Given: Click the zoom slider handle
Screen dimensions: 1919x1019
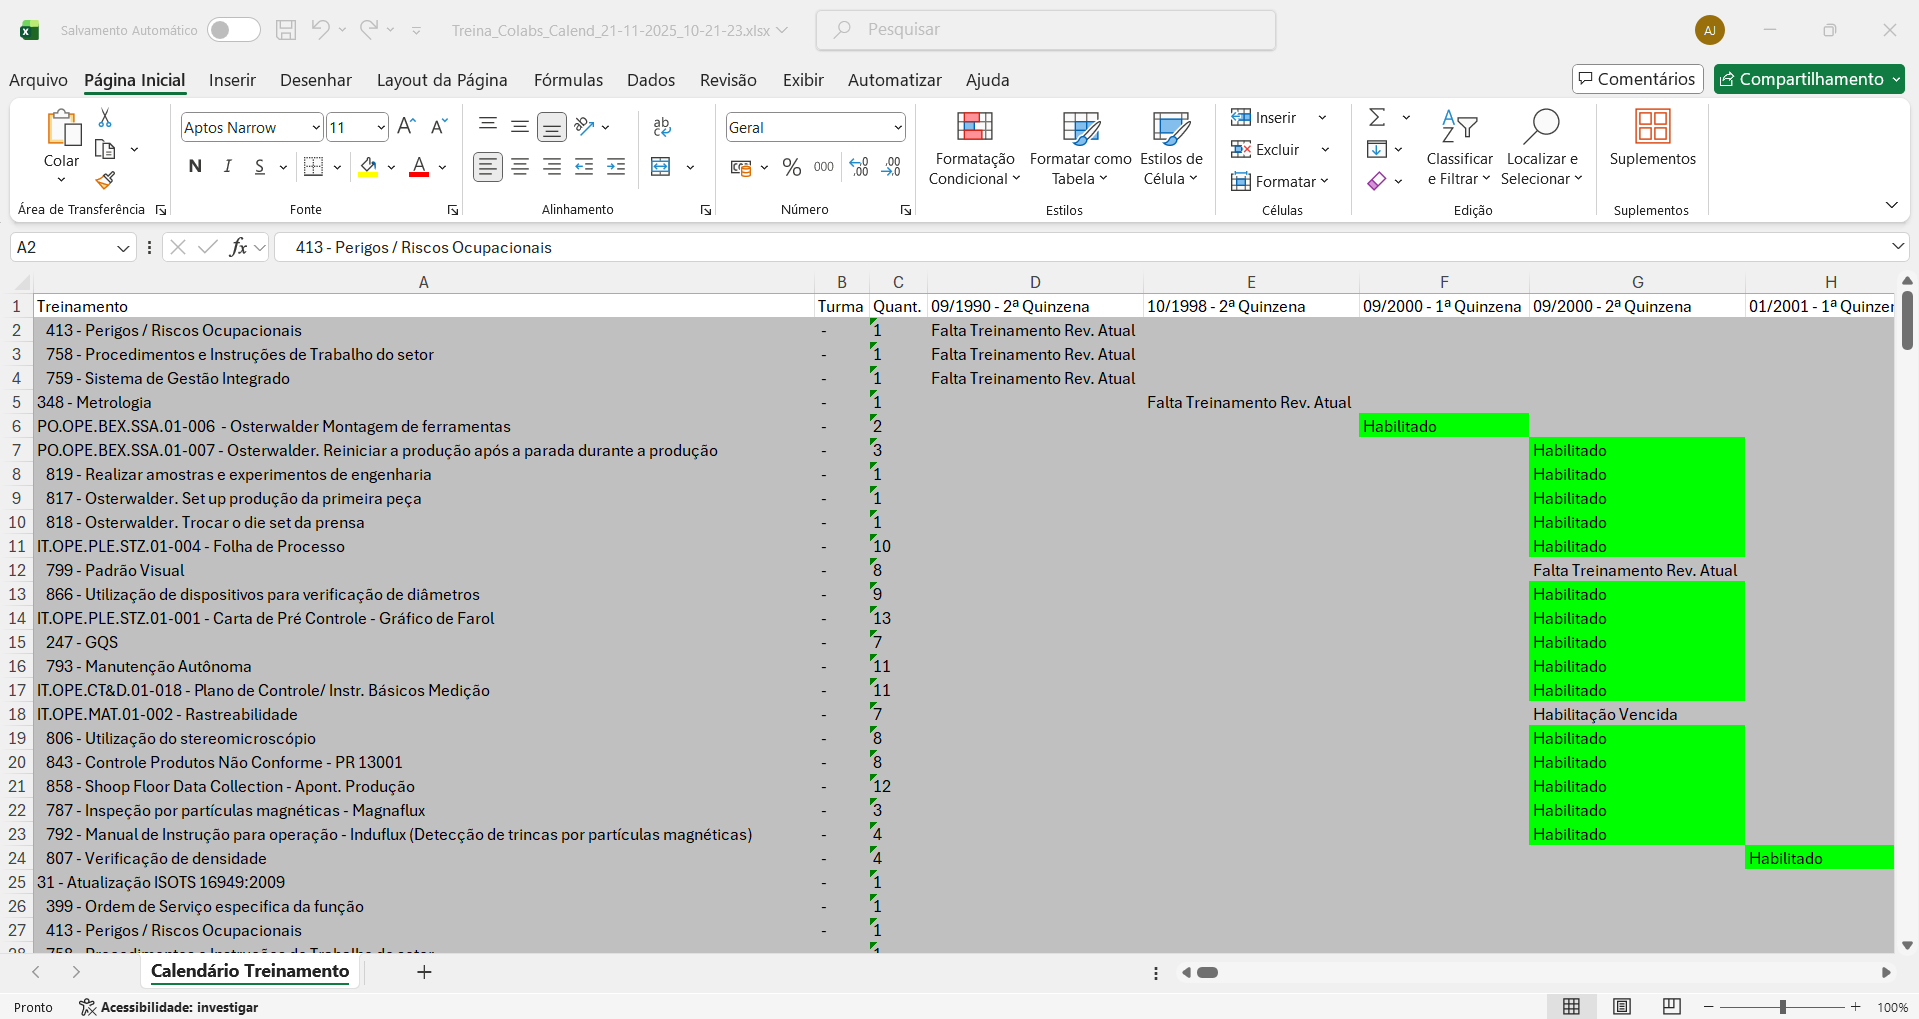Looking at the screenshot, I should (1782, 1007).
